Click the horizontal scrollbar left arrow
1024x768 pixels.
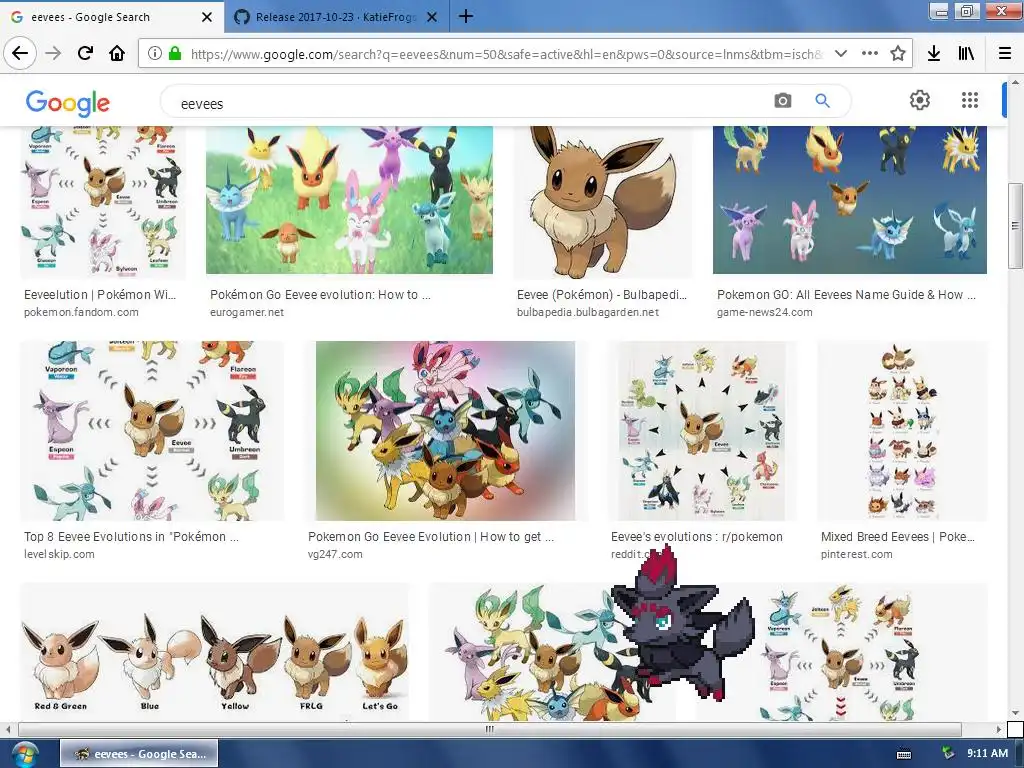pyautogui.click(x=8, y=729)
